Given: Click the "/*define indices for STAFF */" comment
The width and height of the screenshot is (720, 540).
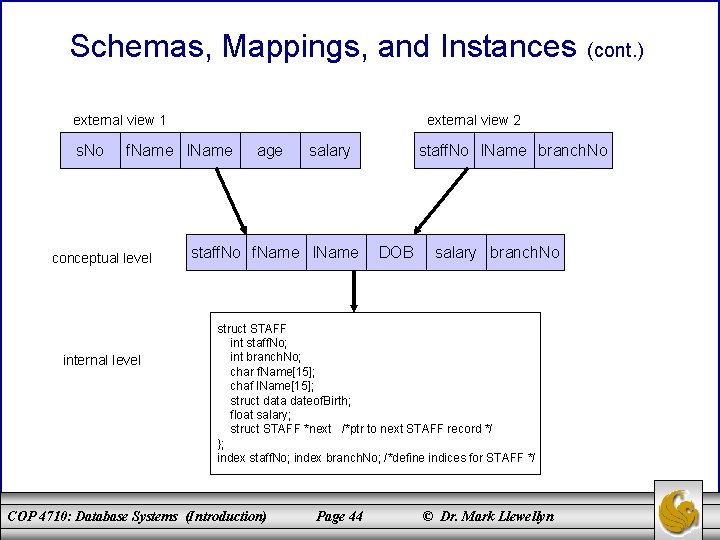Looking at the screenshot, I should (460, 458).
